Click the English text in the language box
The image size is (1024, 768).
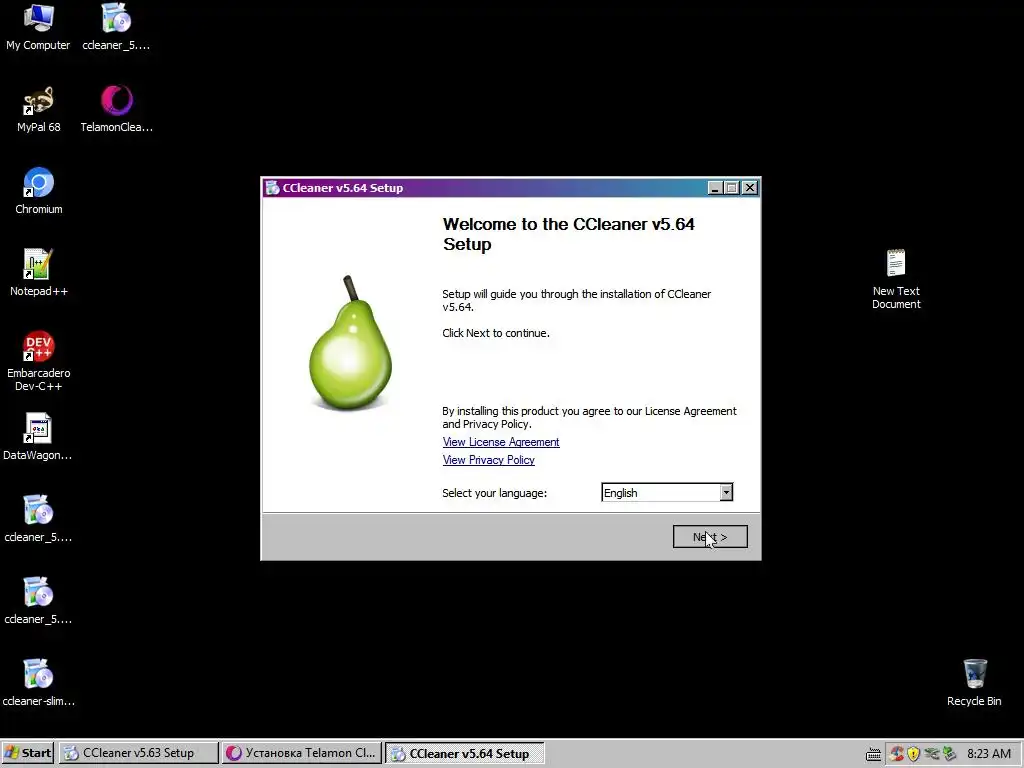pyautogui.click(x=620, y=493)
